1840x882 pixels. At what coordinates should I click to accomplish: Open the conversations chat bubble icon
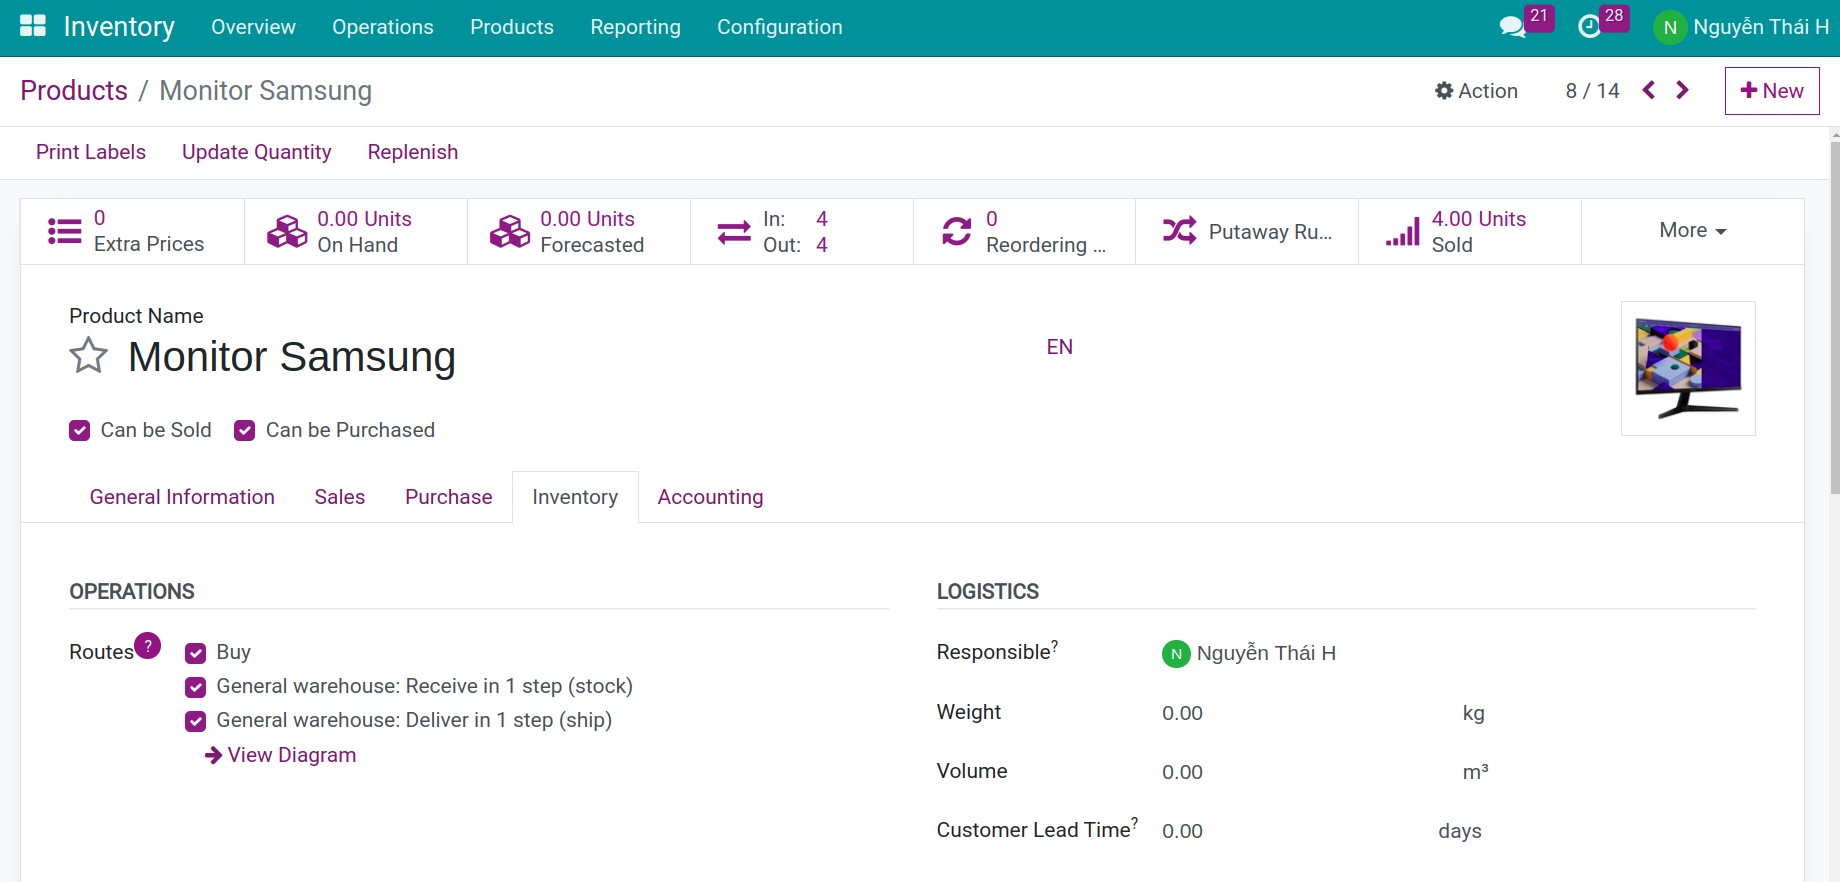coord(1512,27)
